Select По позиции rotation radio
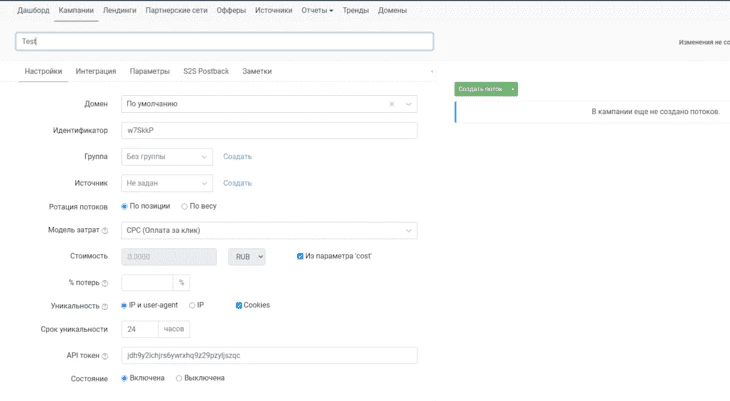This screenshot has height=401, width=730. (124, 206)
